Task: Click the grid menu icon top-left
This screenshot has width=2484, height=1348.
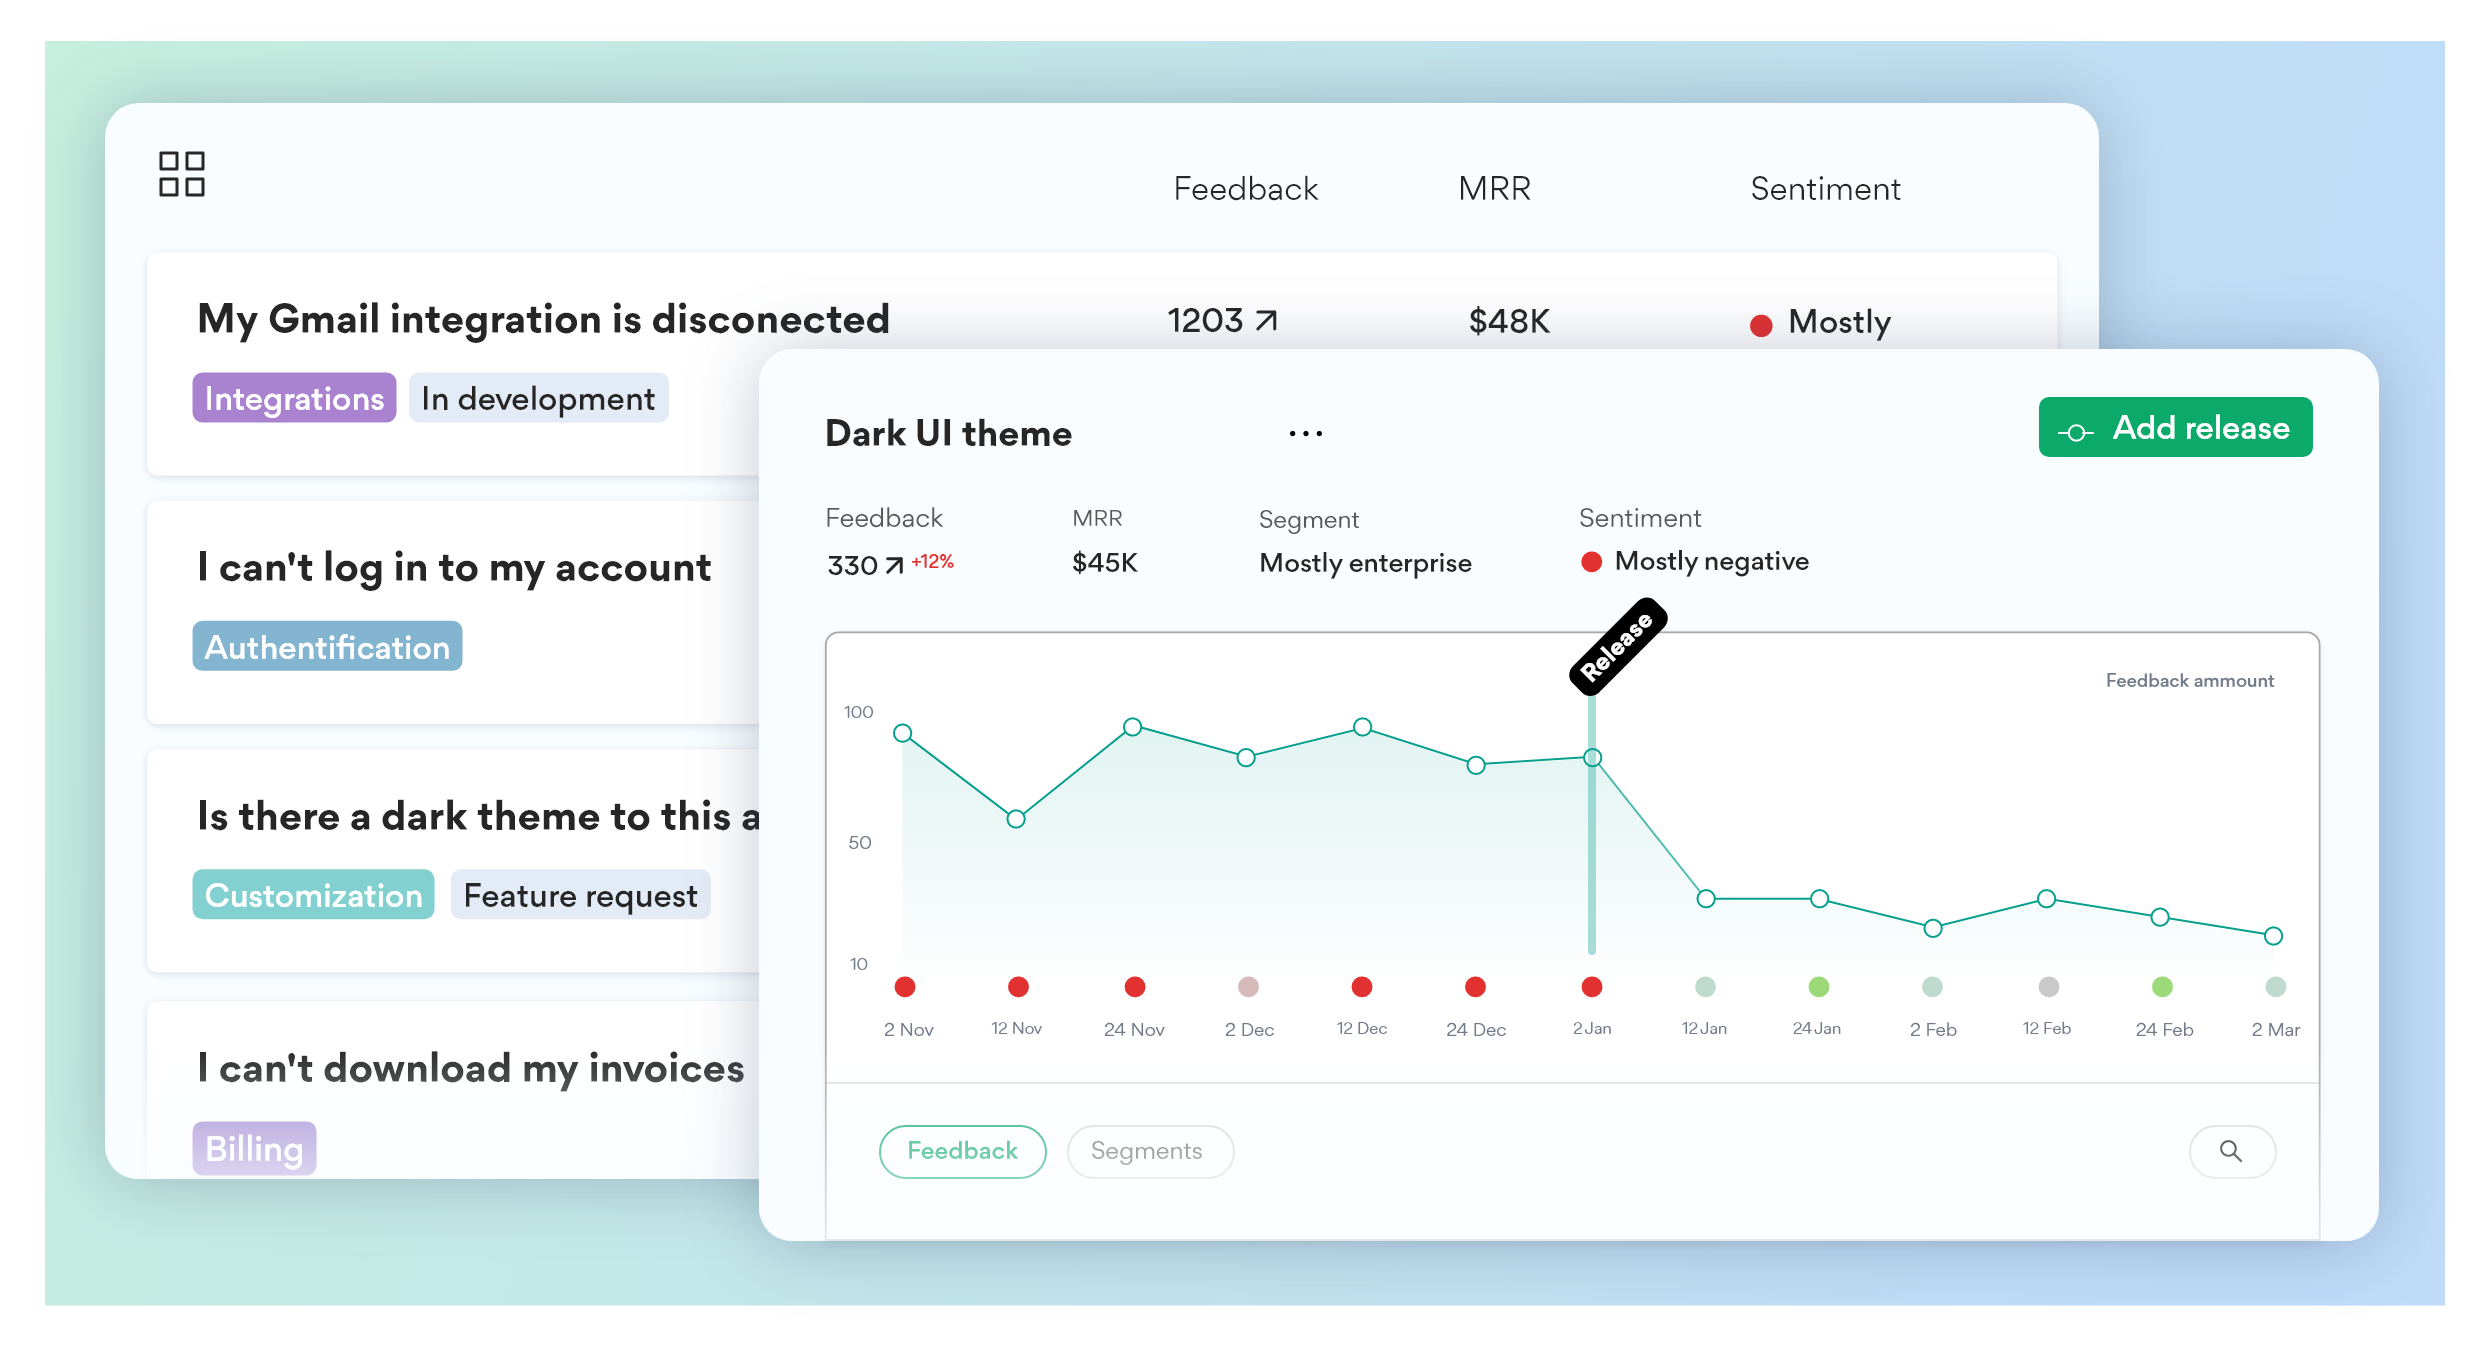Action: (x=183, y=173)
